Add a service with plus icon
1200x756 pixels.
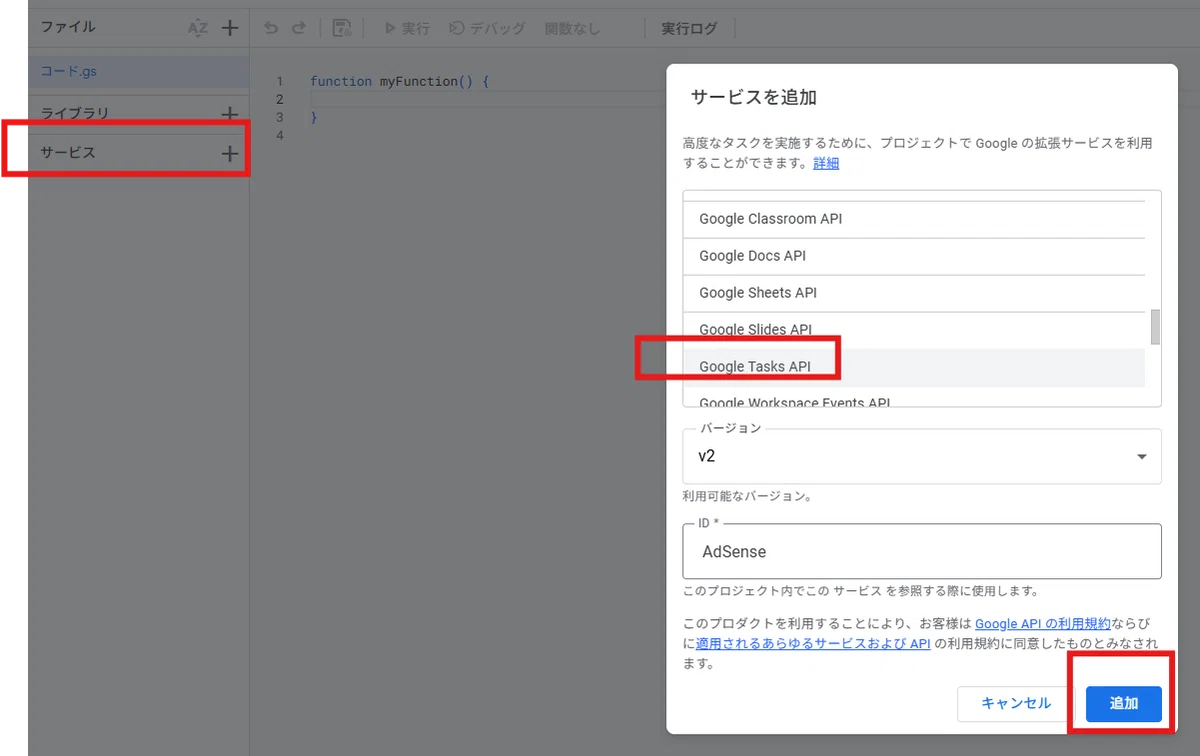pos(230,154)
